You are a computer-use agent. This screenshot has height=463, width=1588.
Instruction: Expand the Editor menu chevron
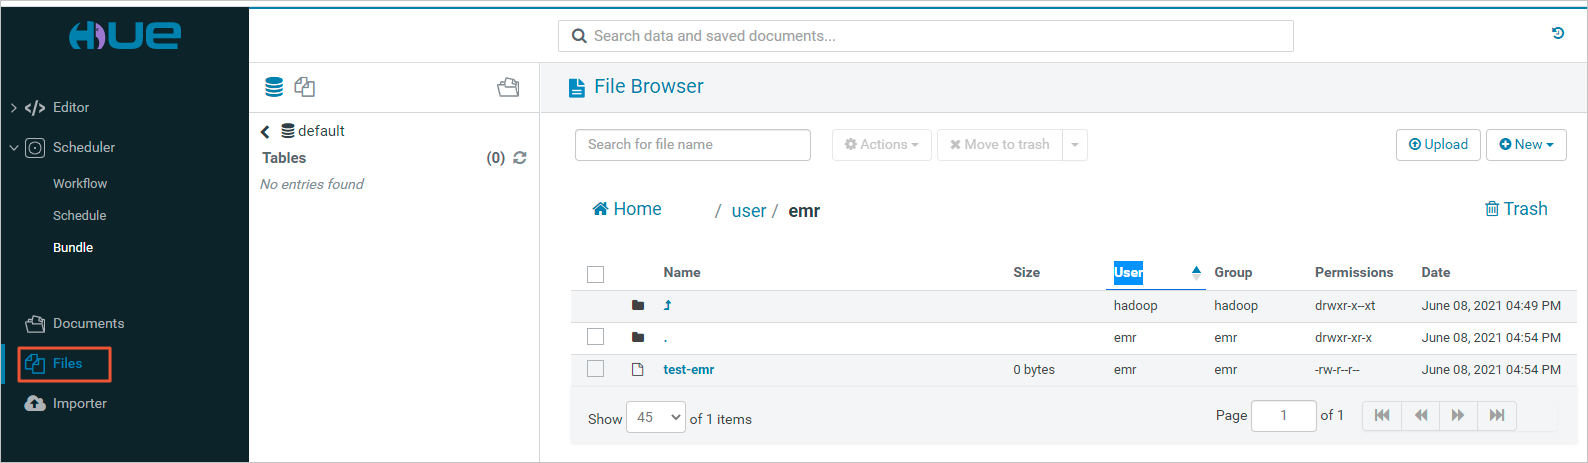pos(13,108)
